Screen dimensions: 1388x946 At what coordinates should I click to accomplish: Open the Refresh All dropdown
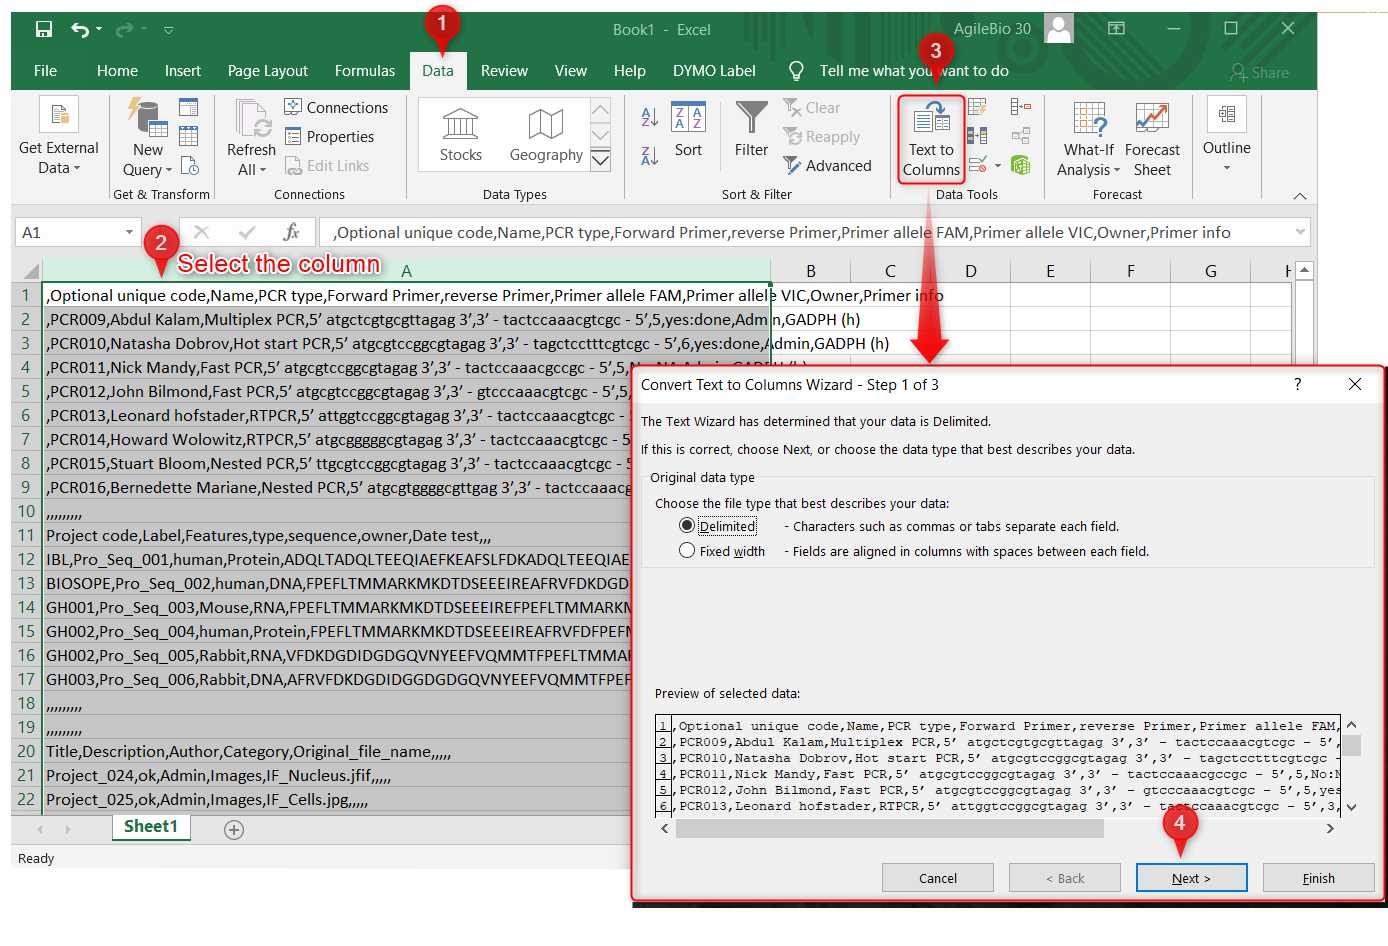click(x=251, y=160)
